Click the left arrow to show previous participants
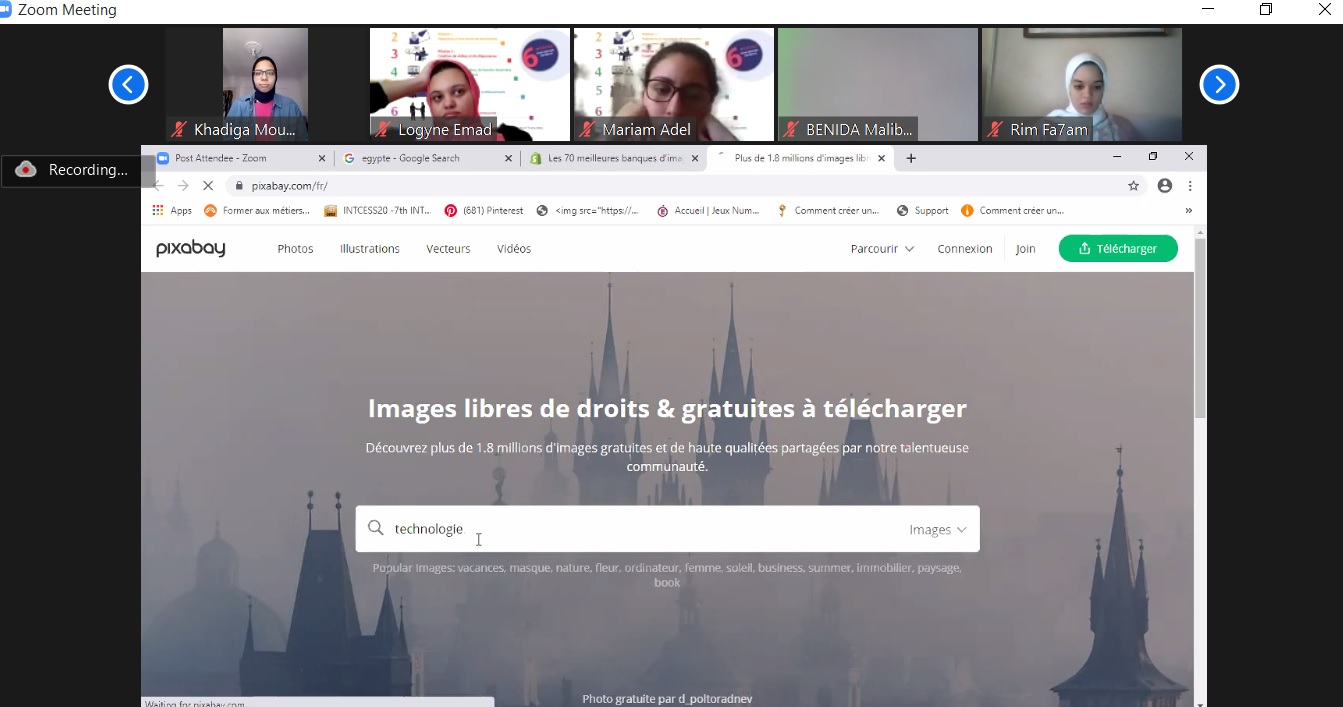 click(128, 85)
